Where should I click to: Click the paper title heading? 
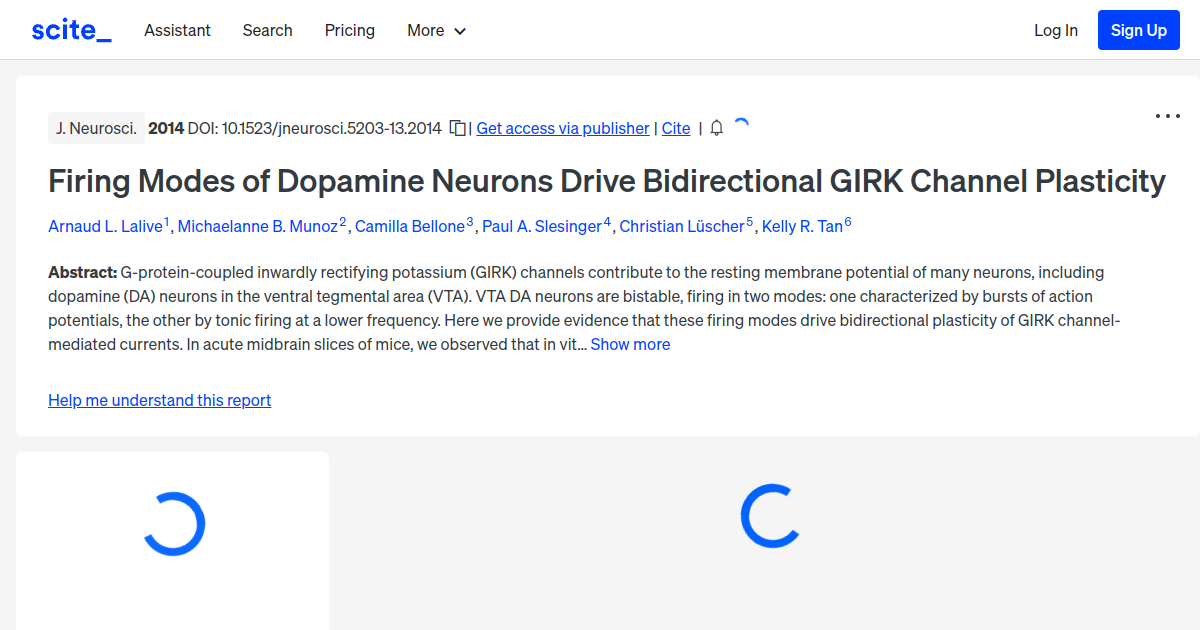(x=606, y=181)
